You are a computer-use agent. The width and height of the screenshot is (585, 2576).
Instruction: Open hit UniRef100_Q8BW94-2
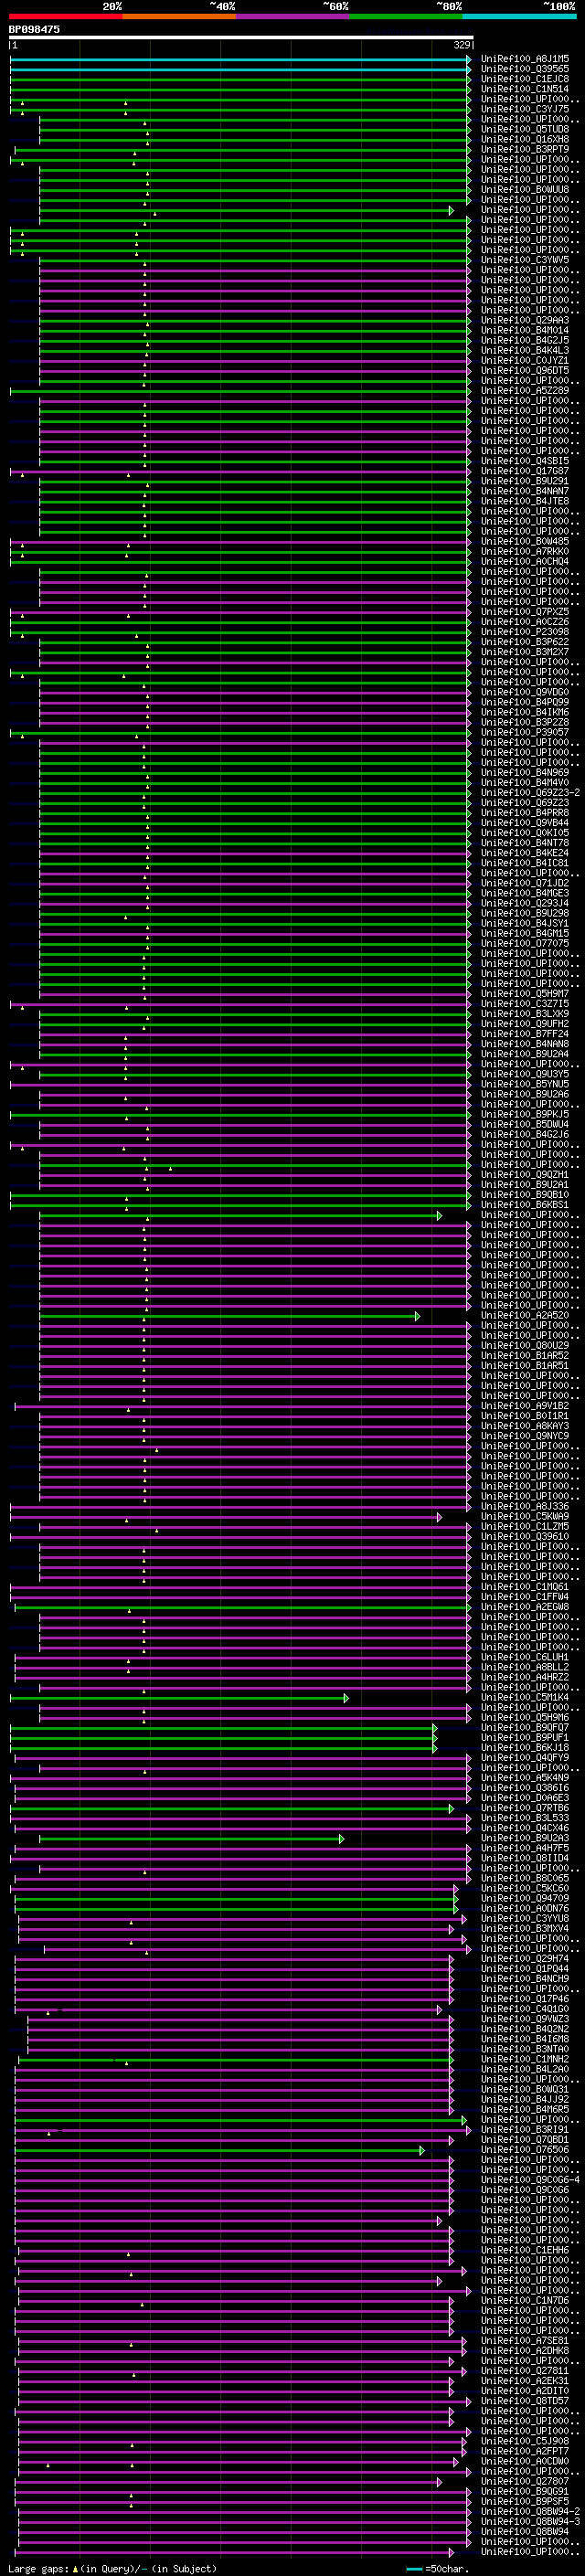[531, 2512]
